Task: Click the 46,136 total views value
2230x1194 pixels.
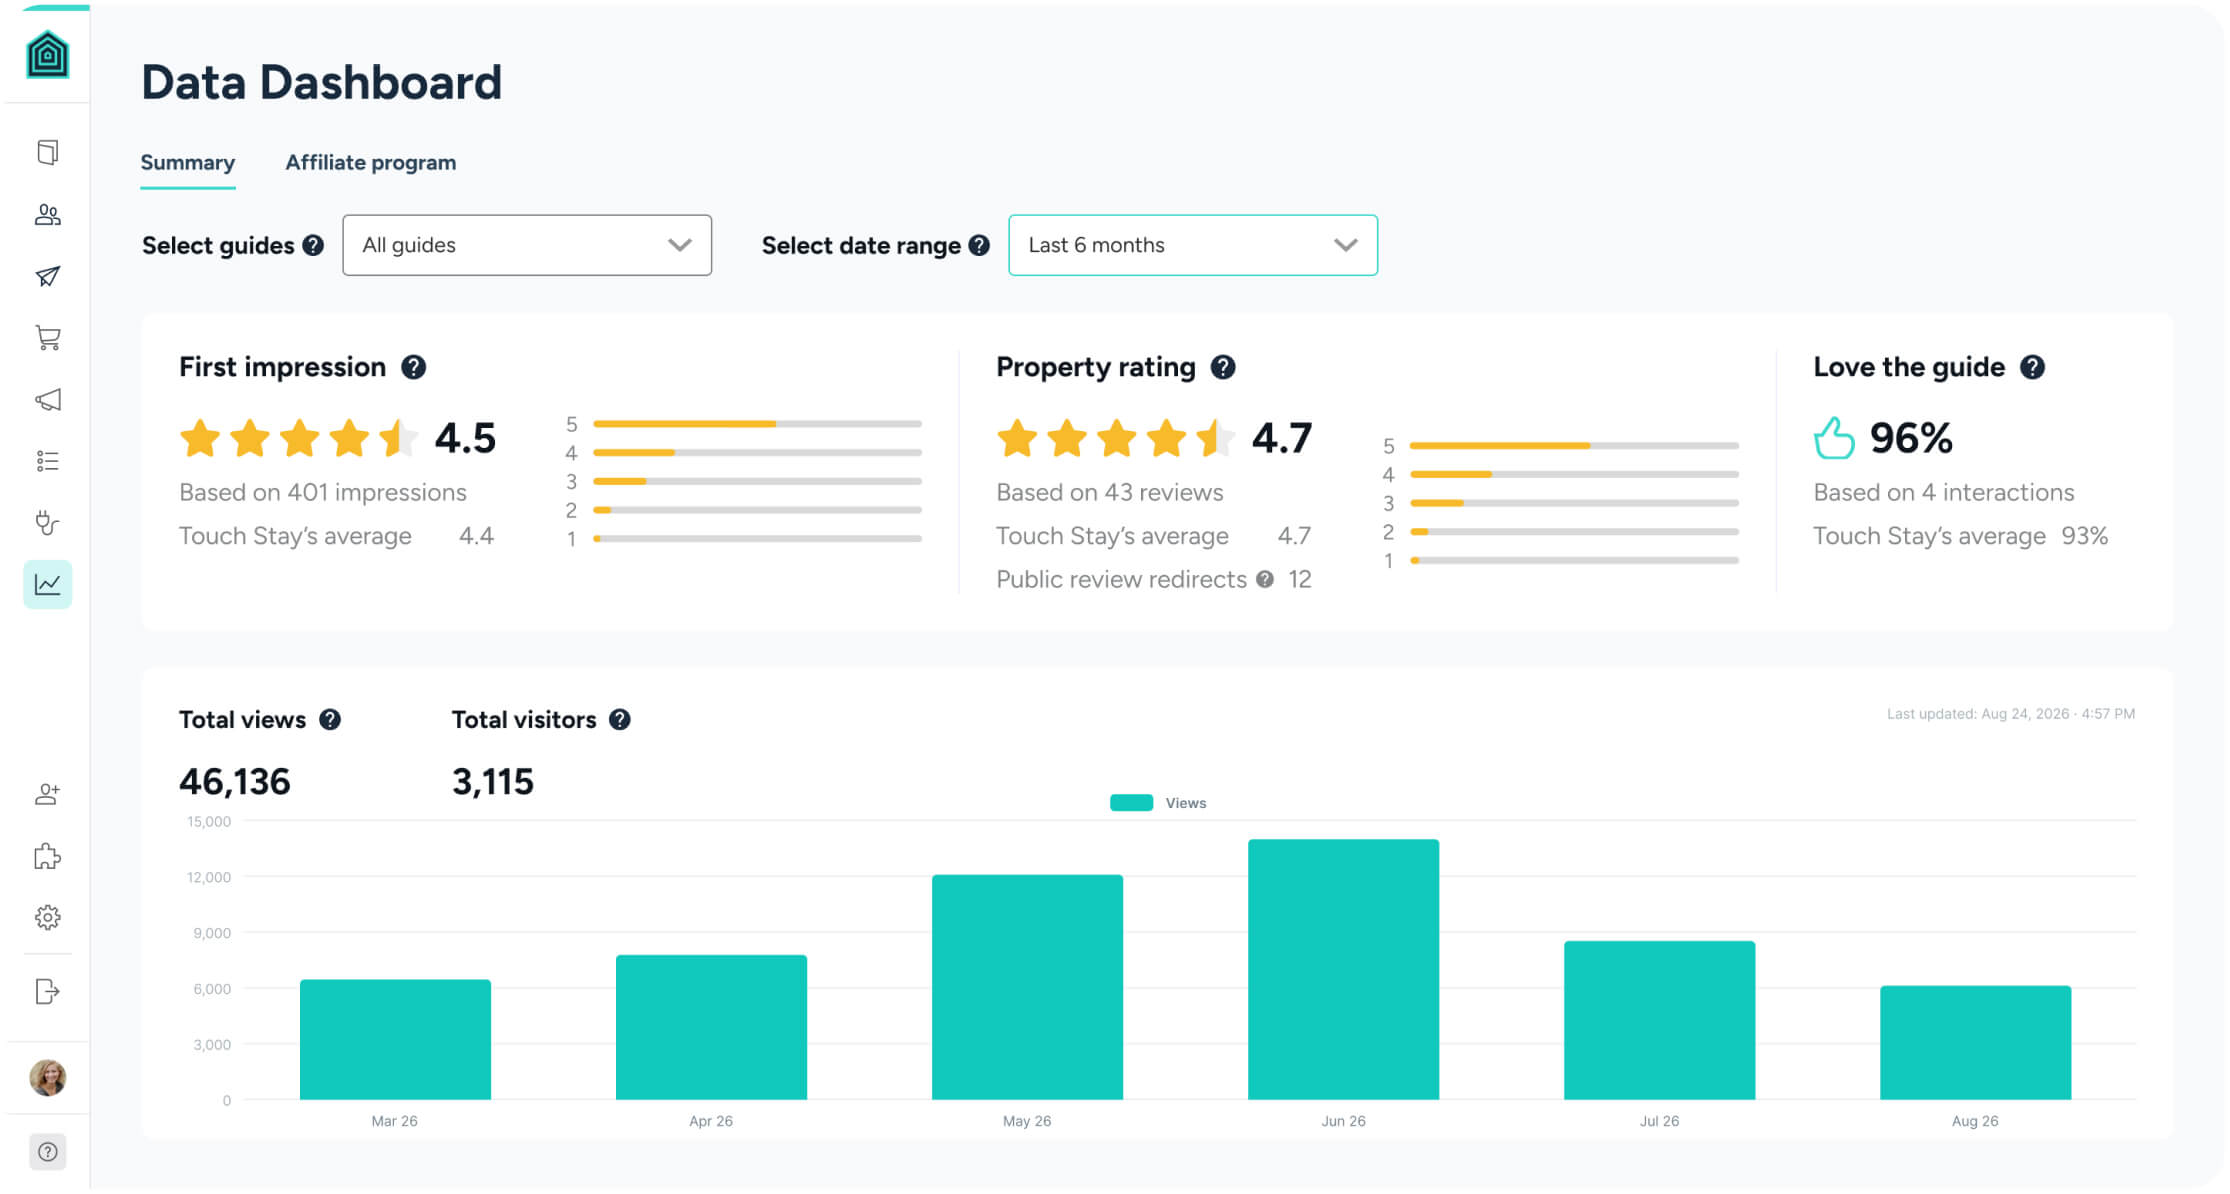Action: point(234,782)
